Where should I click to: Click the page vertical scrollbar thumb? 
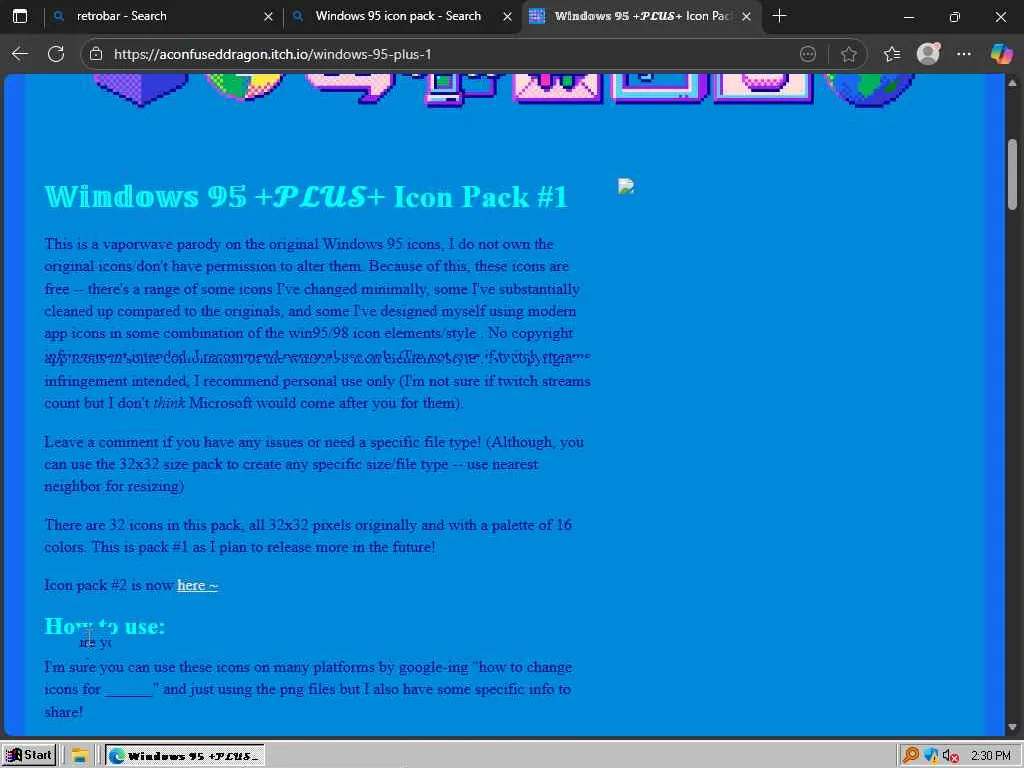click(x=1012, y=174)
